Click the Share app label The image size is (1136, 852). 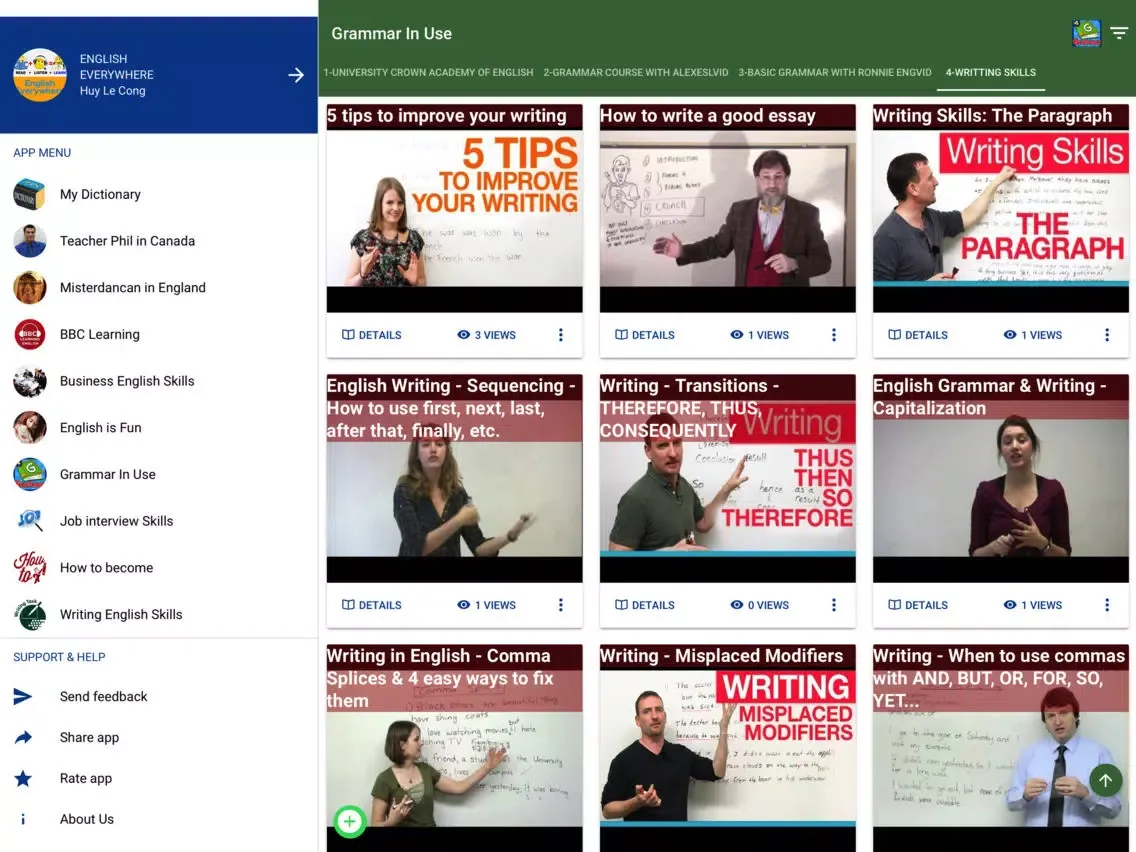(x=89, y=738)
